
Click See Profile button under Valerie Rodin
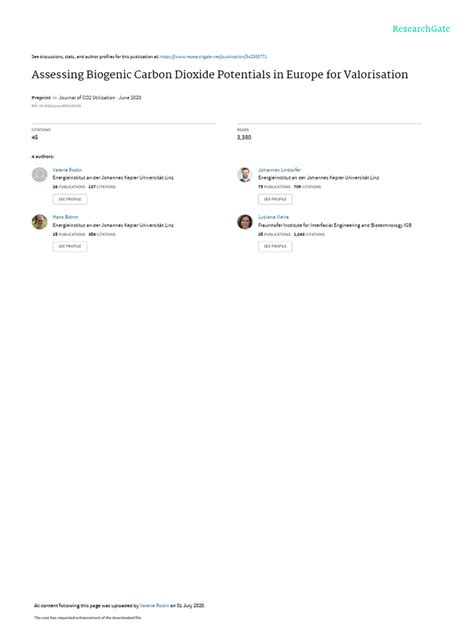pyautogui.click(x=70, y=199)
